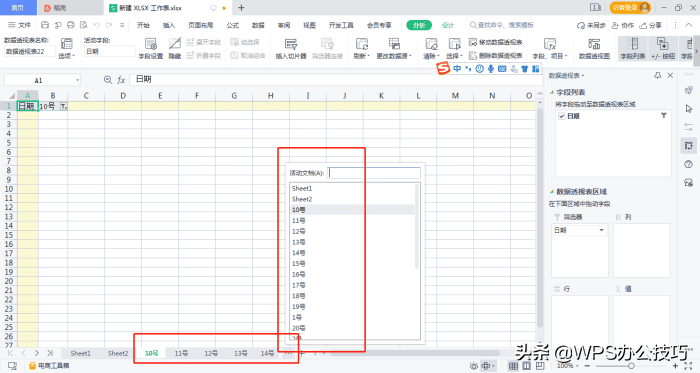The height and width of the screenshot is (373, 700).
Task: Switch to the 数据 ribbon tab
Action: pyautogui.click(x=258, y=25)
